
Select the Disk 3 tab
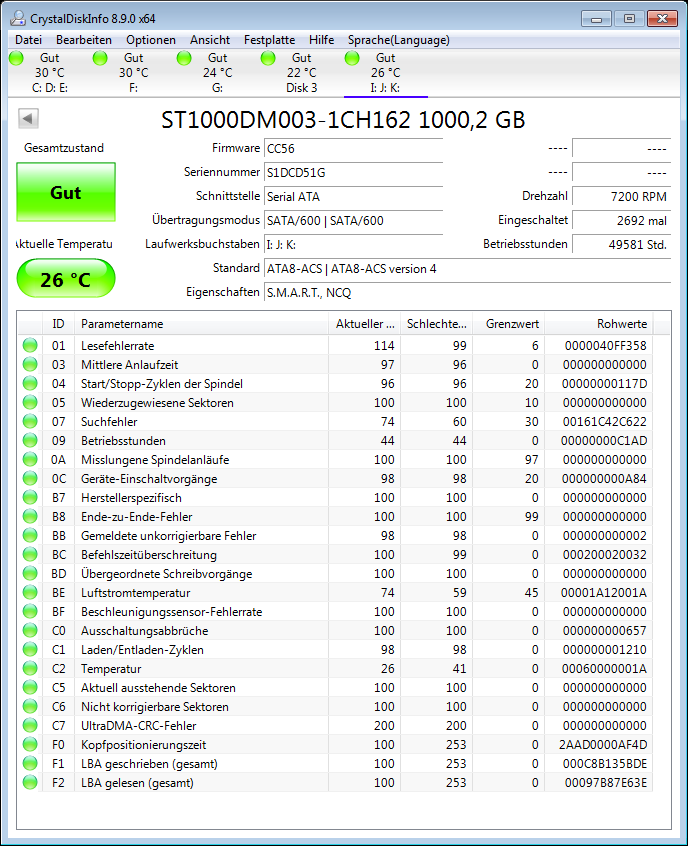coord(302,73)
